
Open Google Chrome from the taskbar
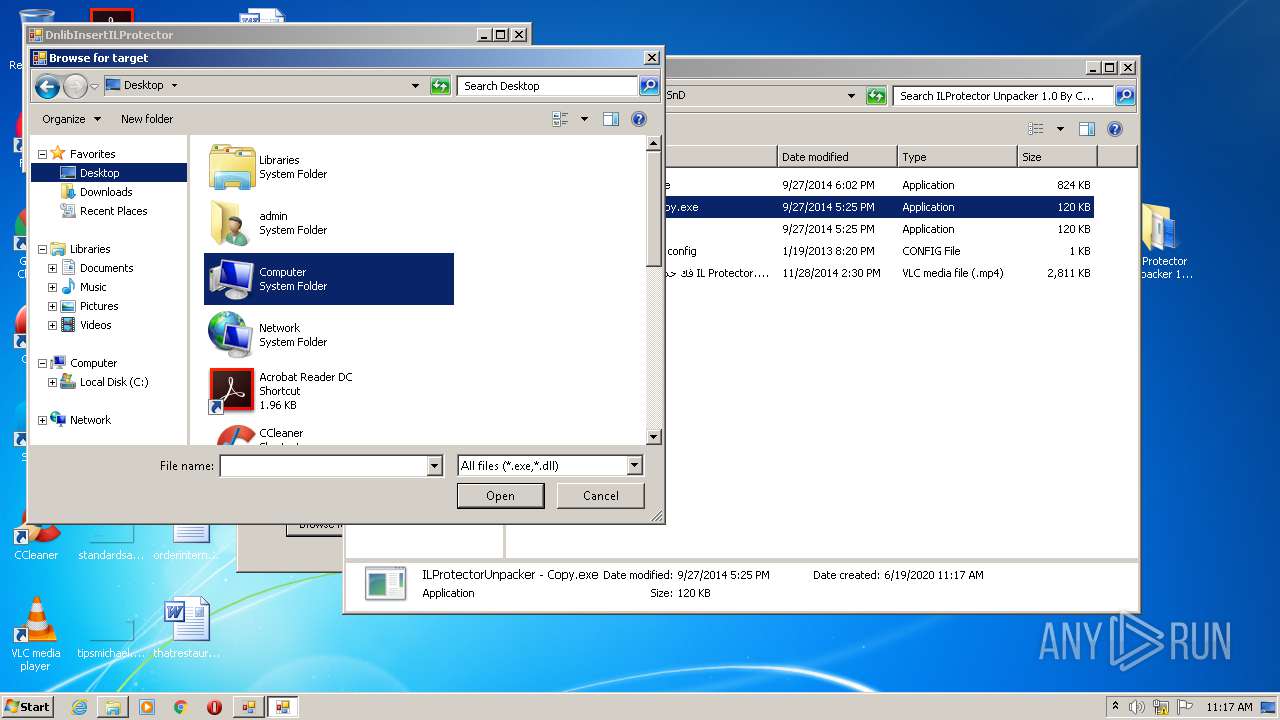[181, 707]
